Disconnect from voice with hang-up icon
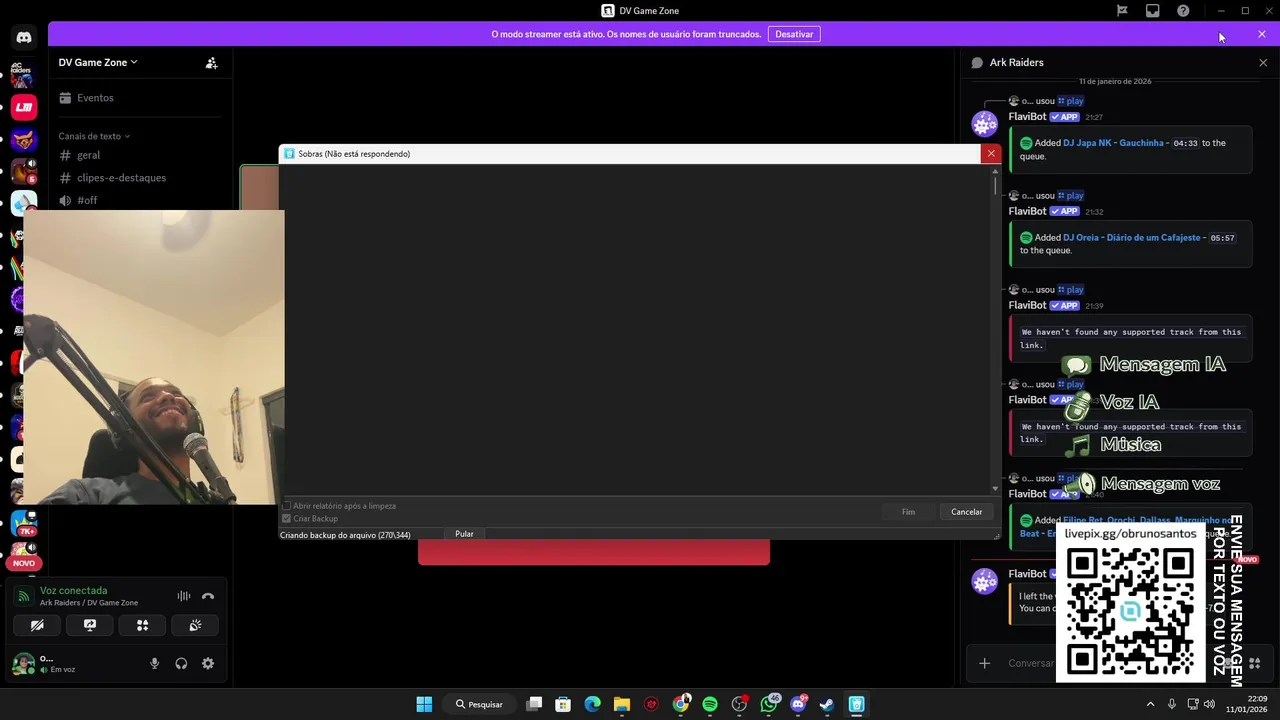Viewport: 1280px width, 720px height. click(208, 596)
